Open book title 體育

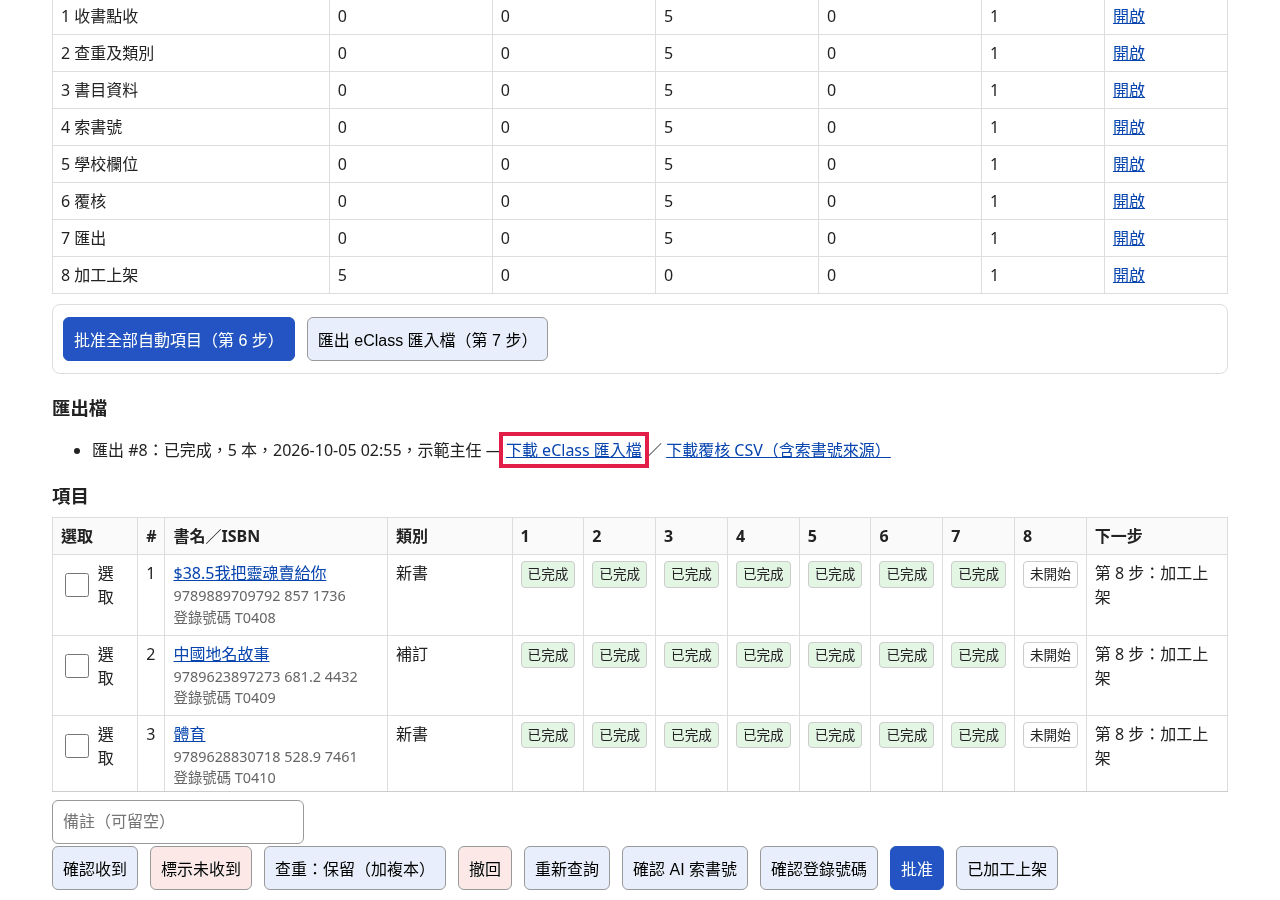tap(190, 734)
